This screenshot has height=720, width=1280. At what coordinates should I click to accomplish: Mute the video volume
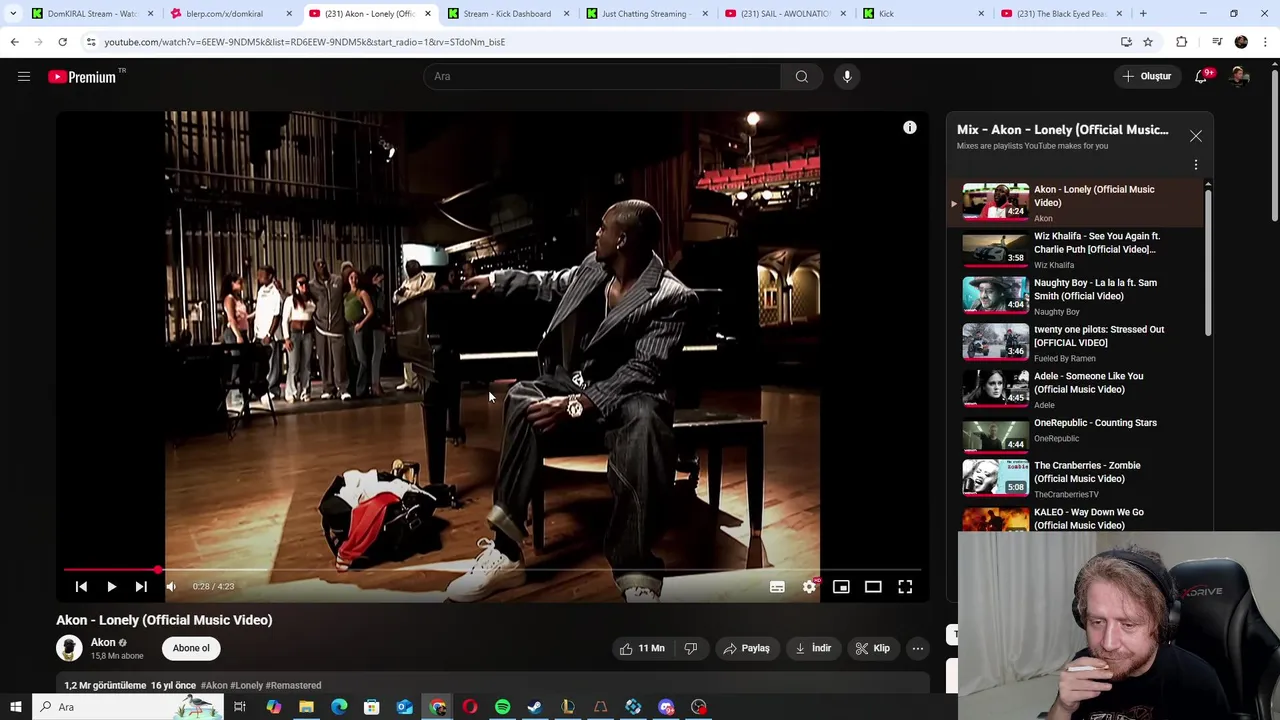pyautogui.click(x=171, y=587)
